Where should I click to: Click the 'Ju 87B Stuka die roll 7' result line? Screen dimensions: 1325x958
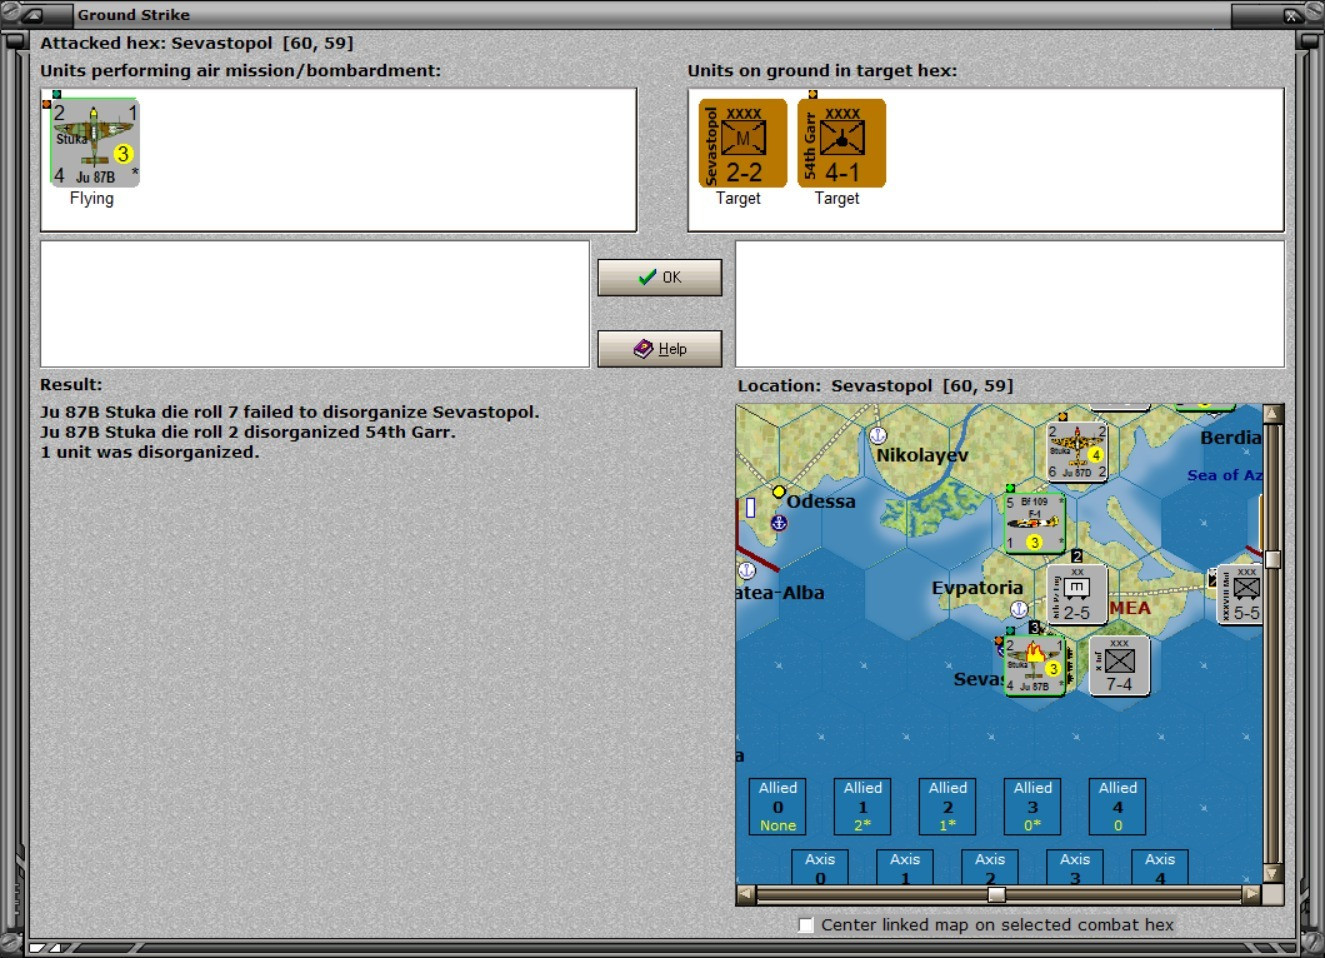(x=290, y=412)
